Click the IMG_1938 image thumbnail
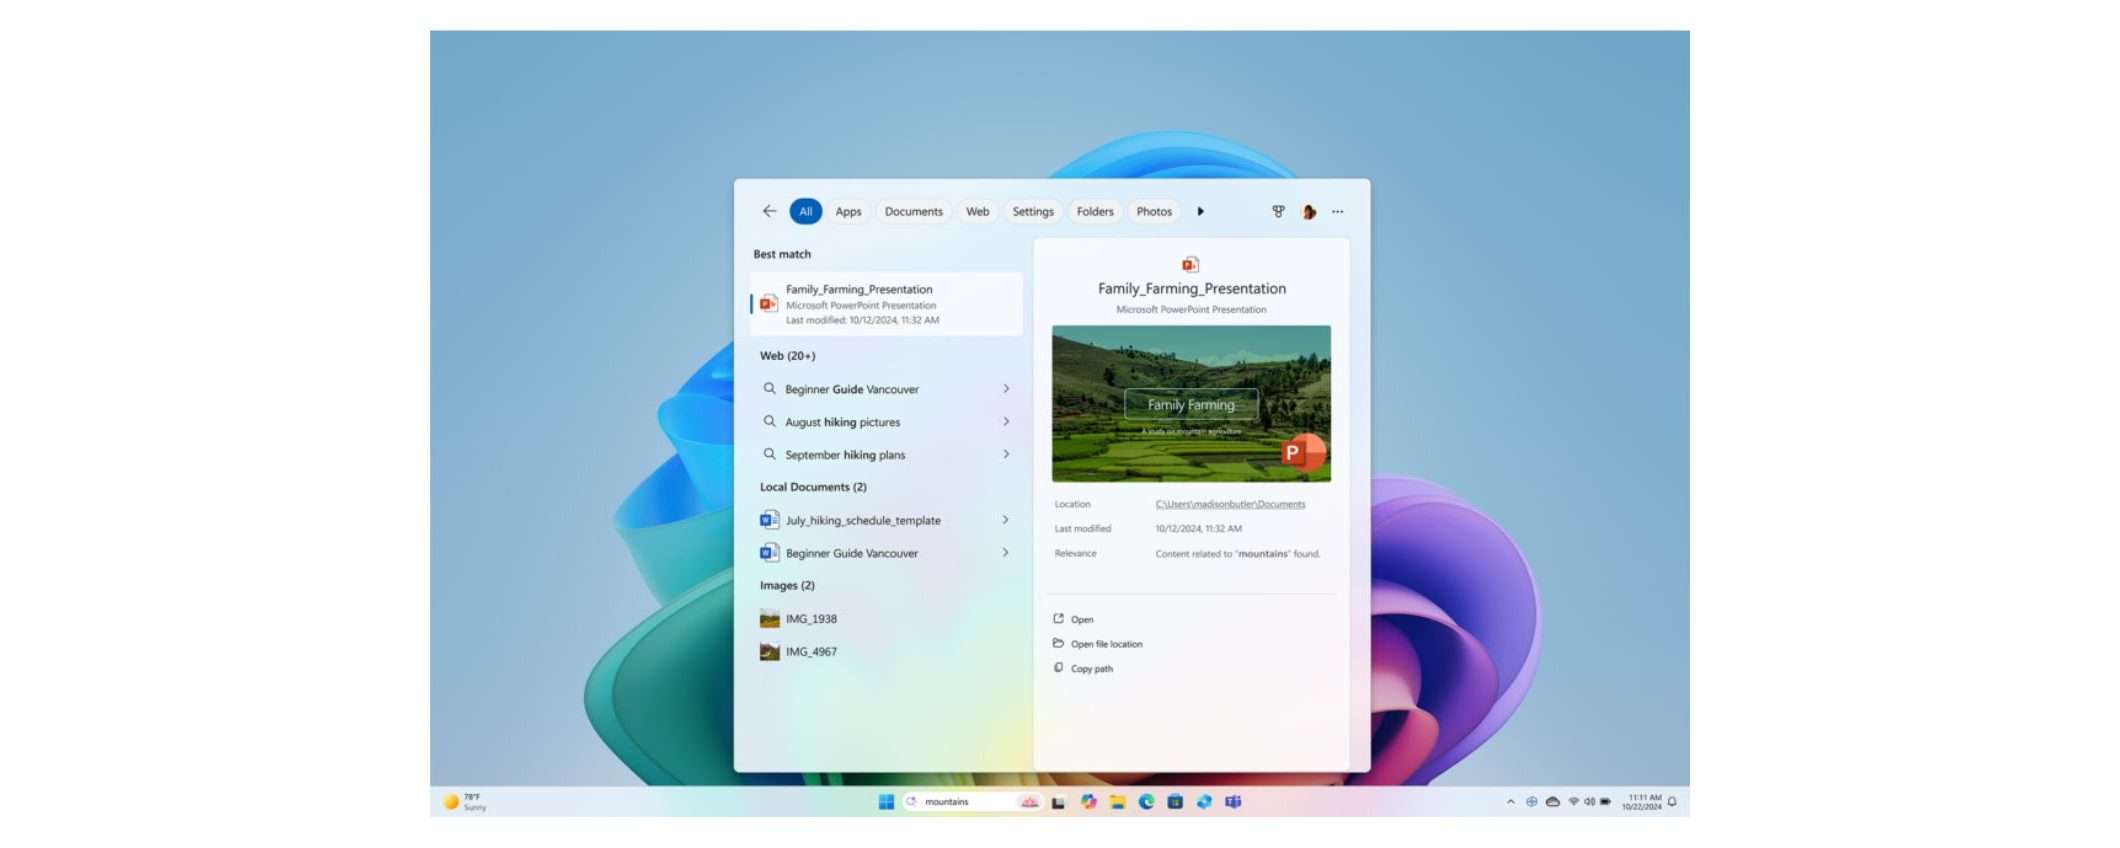Screen dimensions: 2120x848 769,619
